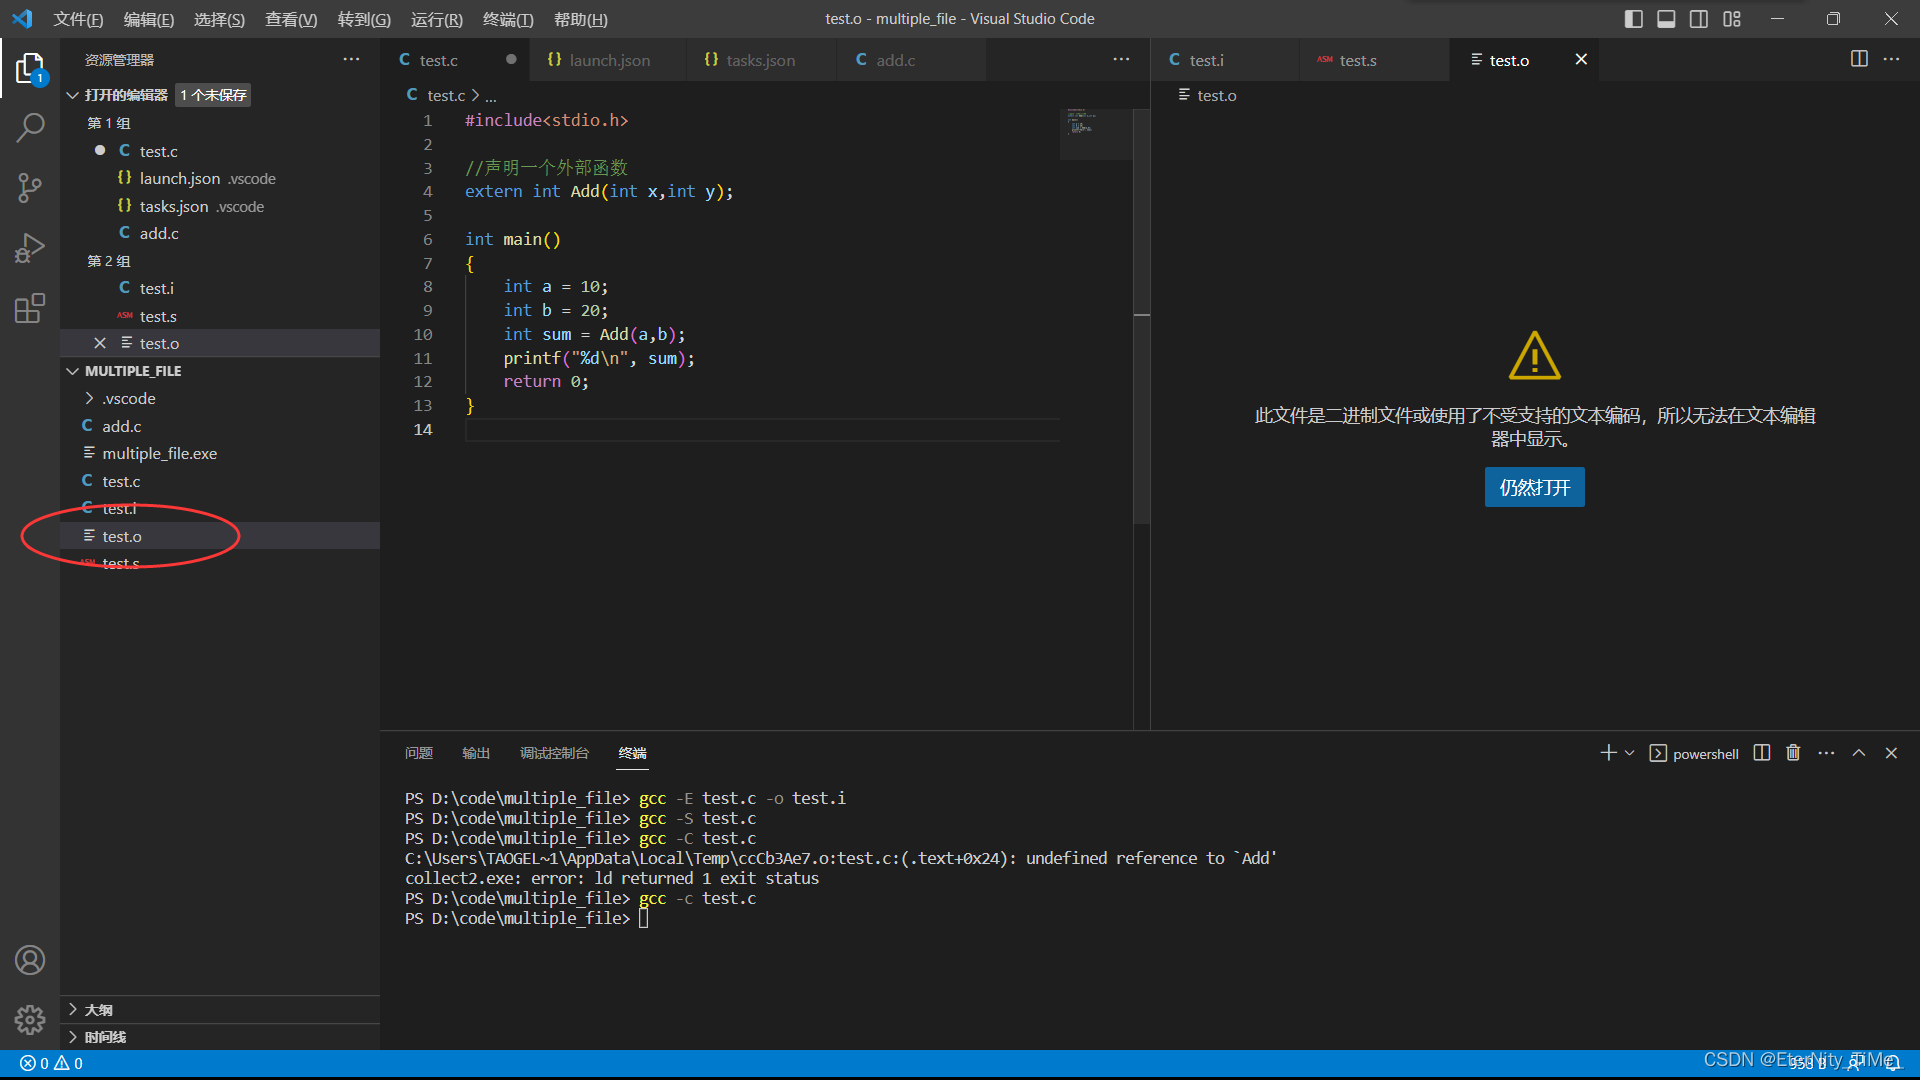This screenshot has width=1920, height=1080.
Task: Switch to the 问题 panel tab
Action: tap(418, 753)
